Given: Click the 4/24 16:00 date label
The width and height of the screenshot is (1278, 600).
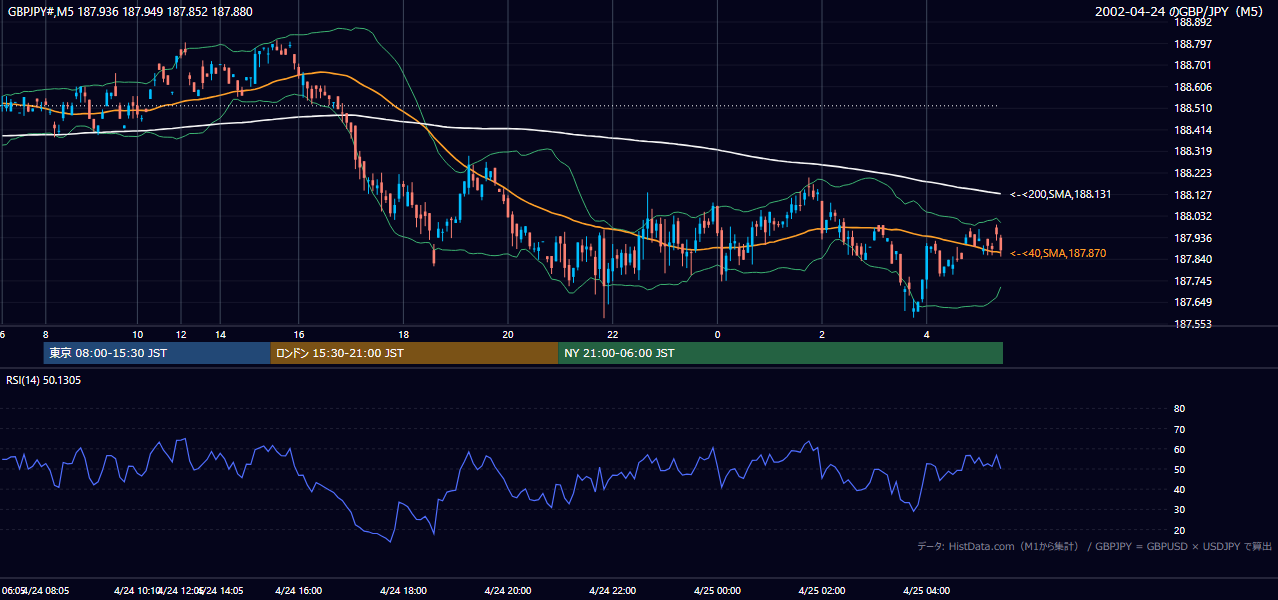Looking at the screenshot, I should pos(298,591).
